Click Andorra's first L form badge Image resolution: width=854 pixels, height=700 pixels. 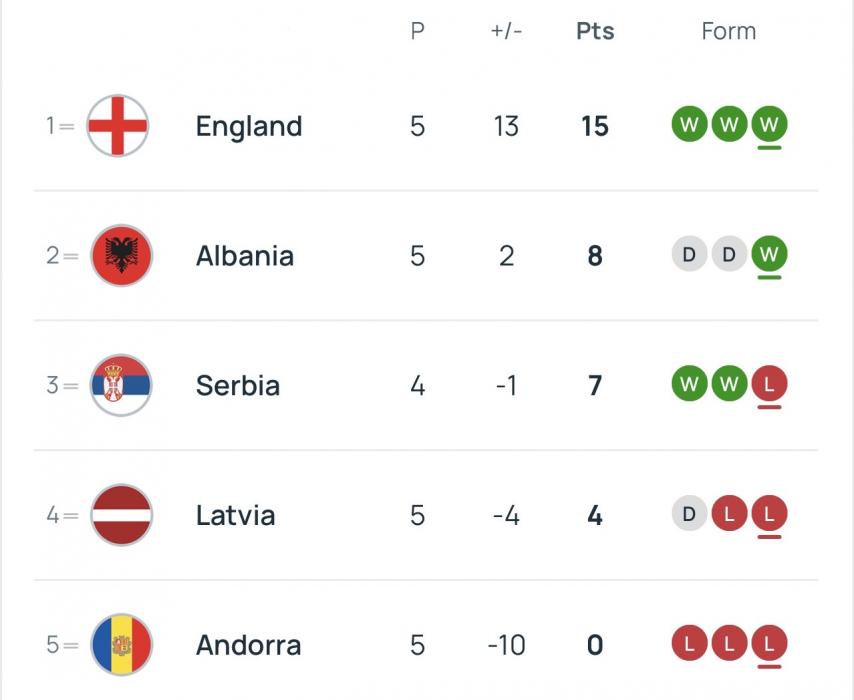click(689, 644)
